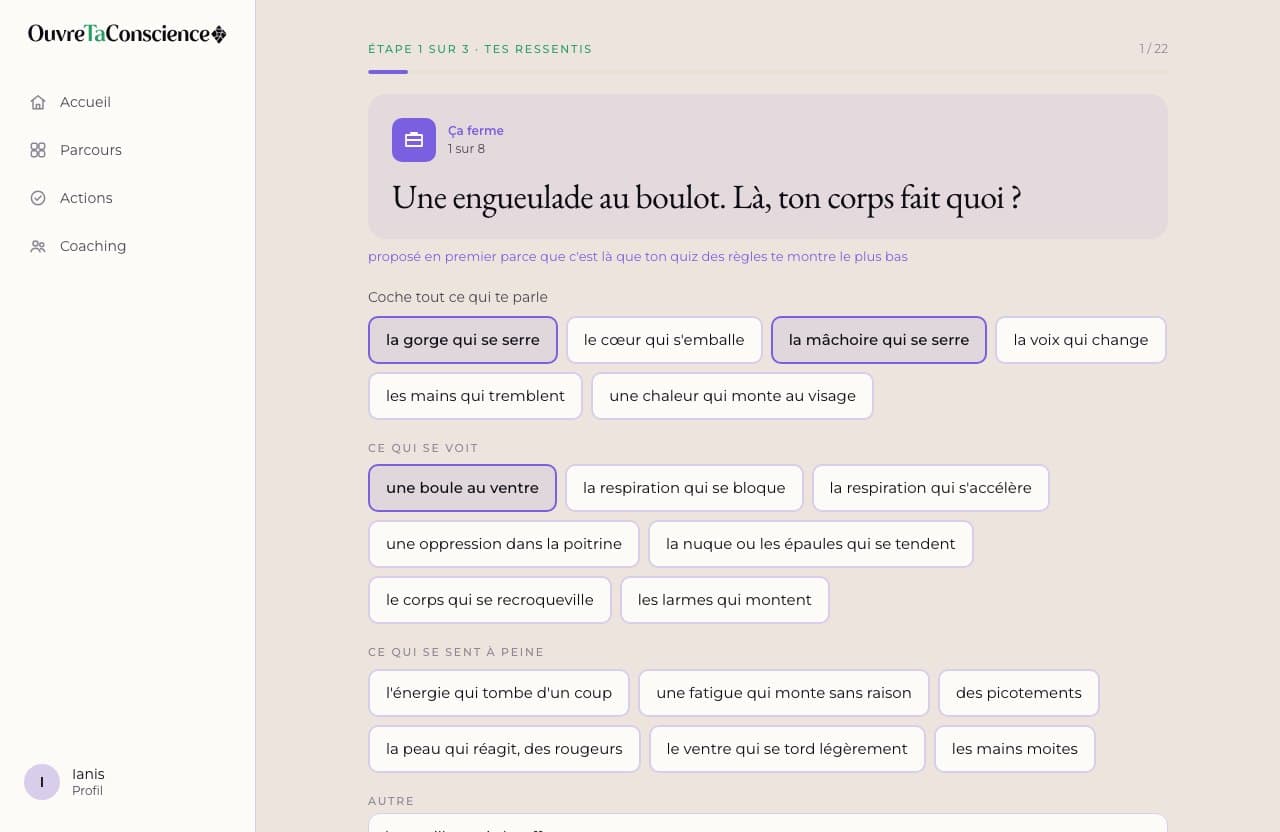Click "CE QUI SE SENT À PEINE" heading
Image resolution: width=1280 pixels, height=832 pixels.
click(x=456, y=652)
